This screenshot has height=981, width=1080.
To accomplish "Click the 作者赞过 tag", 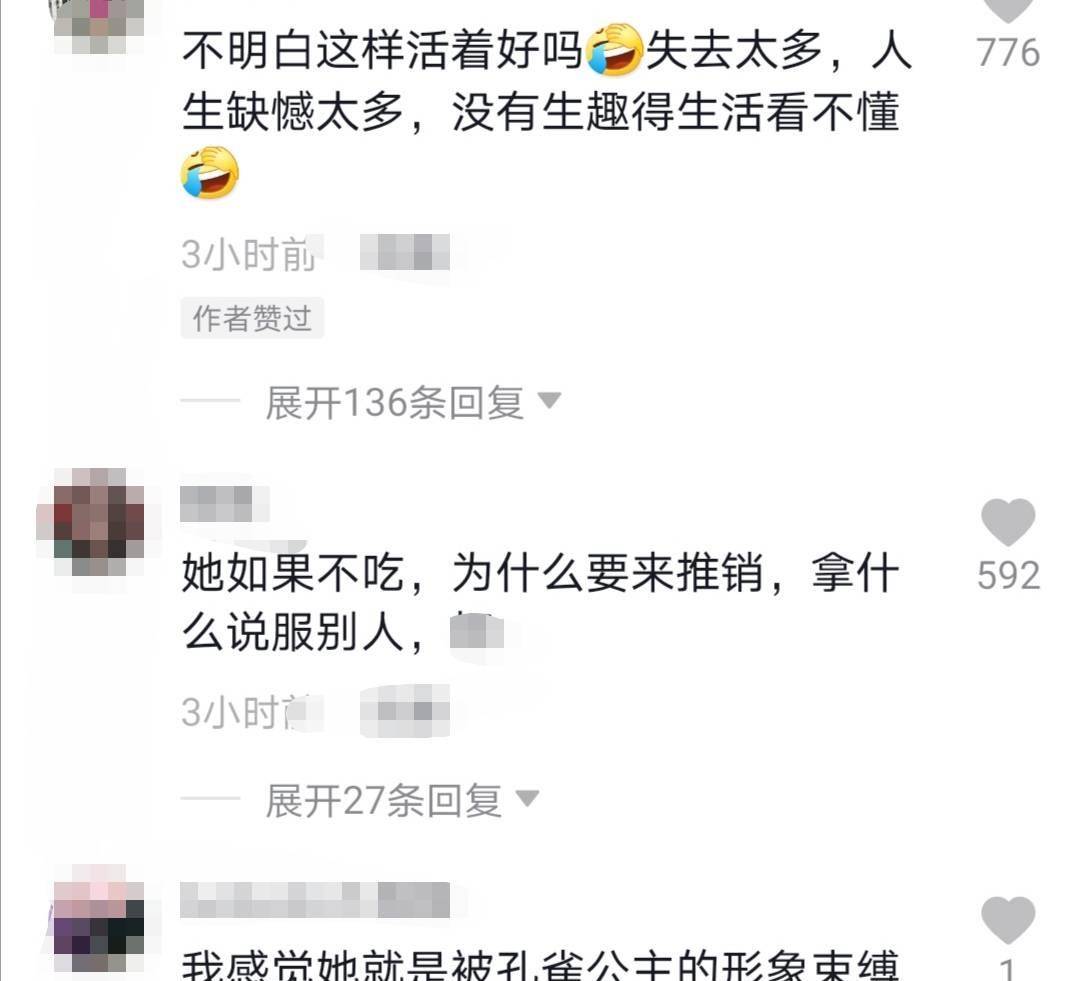I will pyautogui.click(x=252, y=318).
